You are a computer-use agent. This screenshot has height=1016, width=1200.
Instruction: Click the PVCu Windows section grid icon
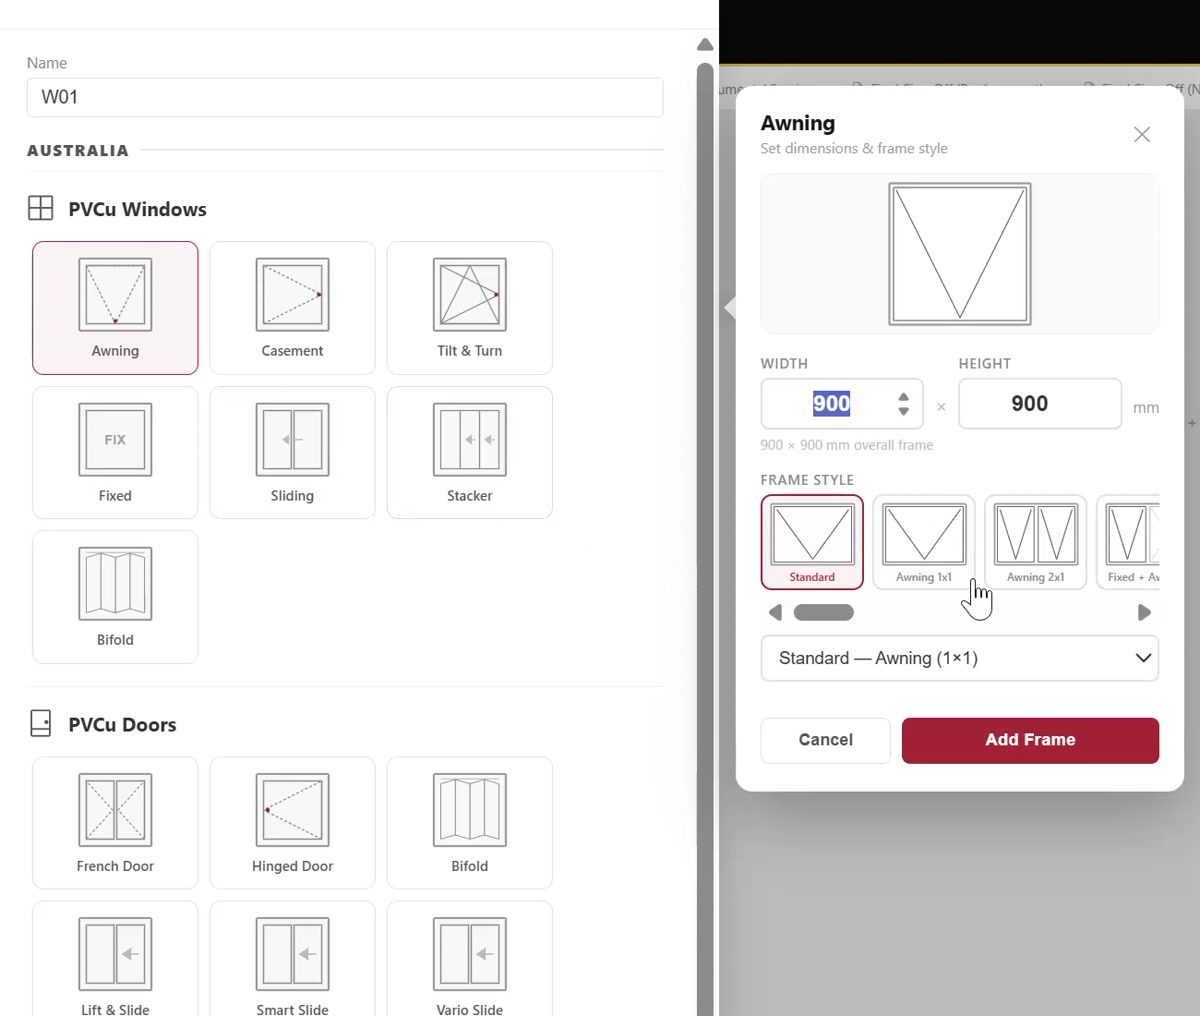(x=41, y=208)
